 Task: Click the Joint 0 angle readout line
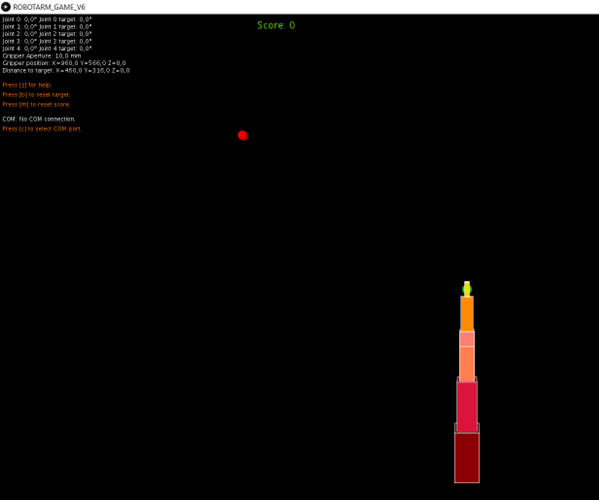coord(47,19)
